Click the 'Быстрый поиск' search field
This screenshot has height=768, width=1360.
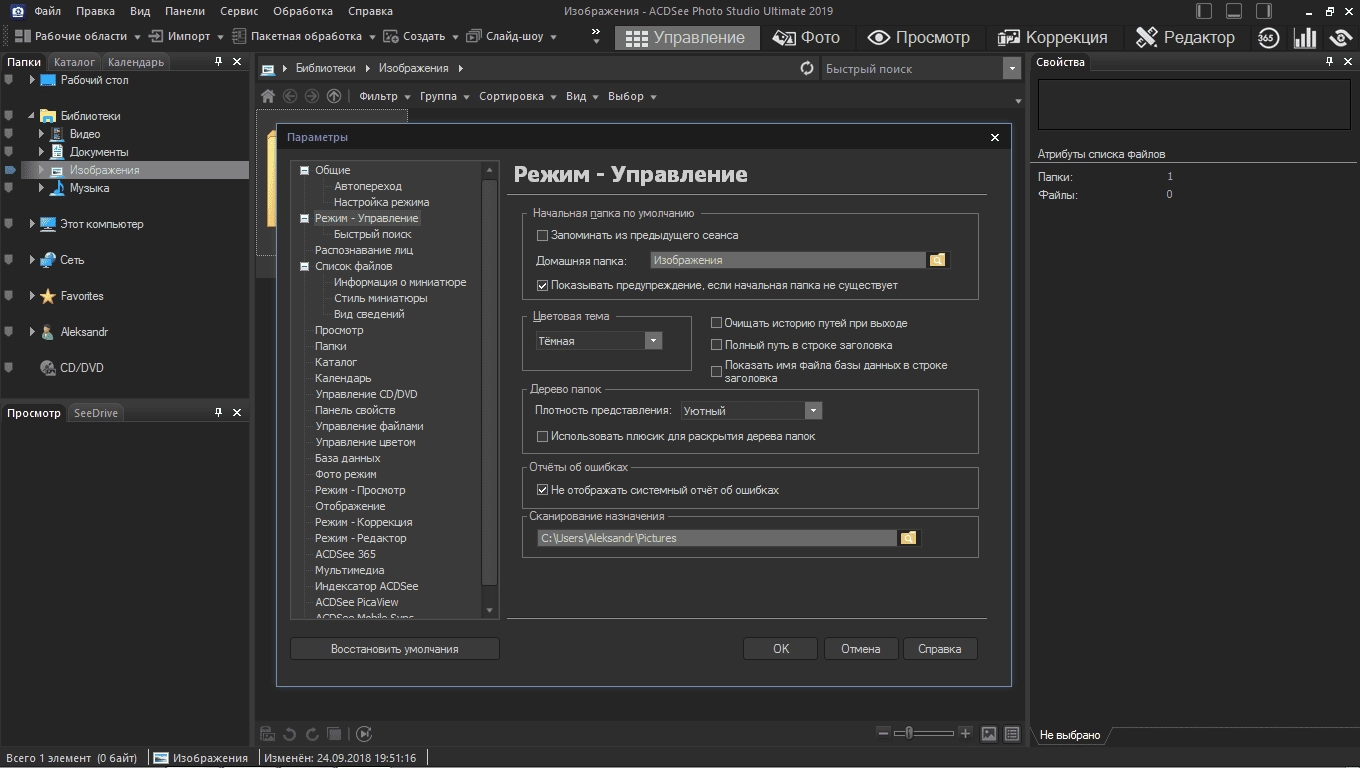coord(913,69)
